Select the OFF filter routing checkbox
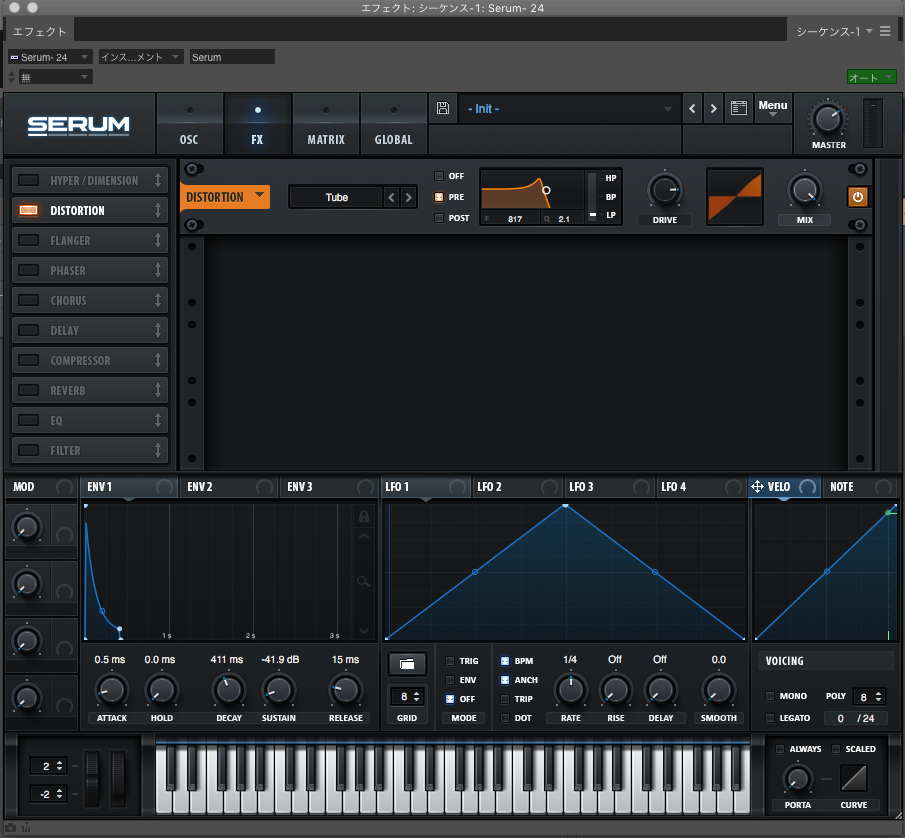This screenshot has width=905, height=838. click(439, 176)
